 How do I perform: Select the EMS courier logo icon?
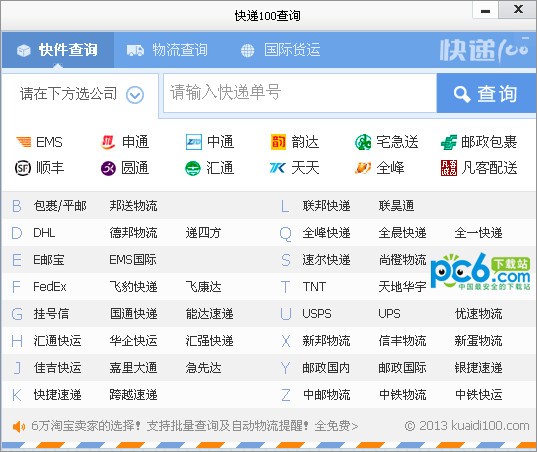click(x=24, y=142)
